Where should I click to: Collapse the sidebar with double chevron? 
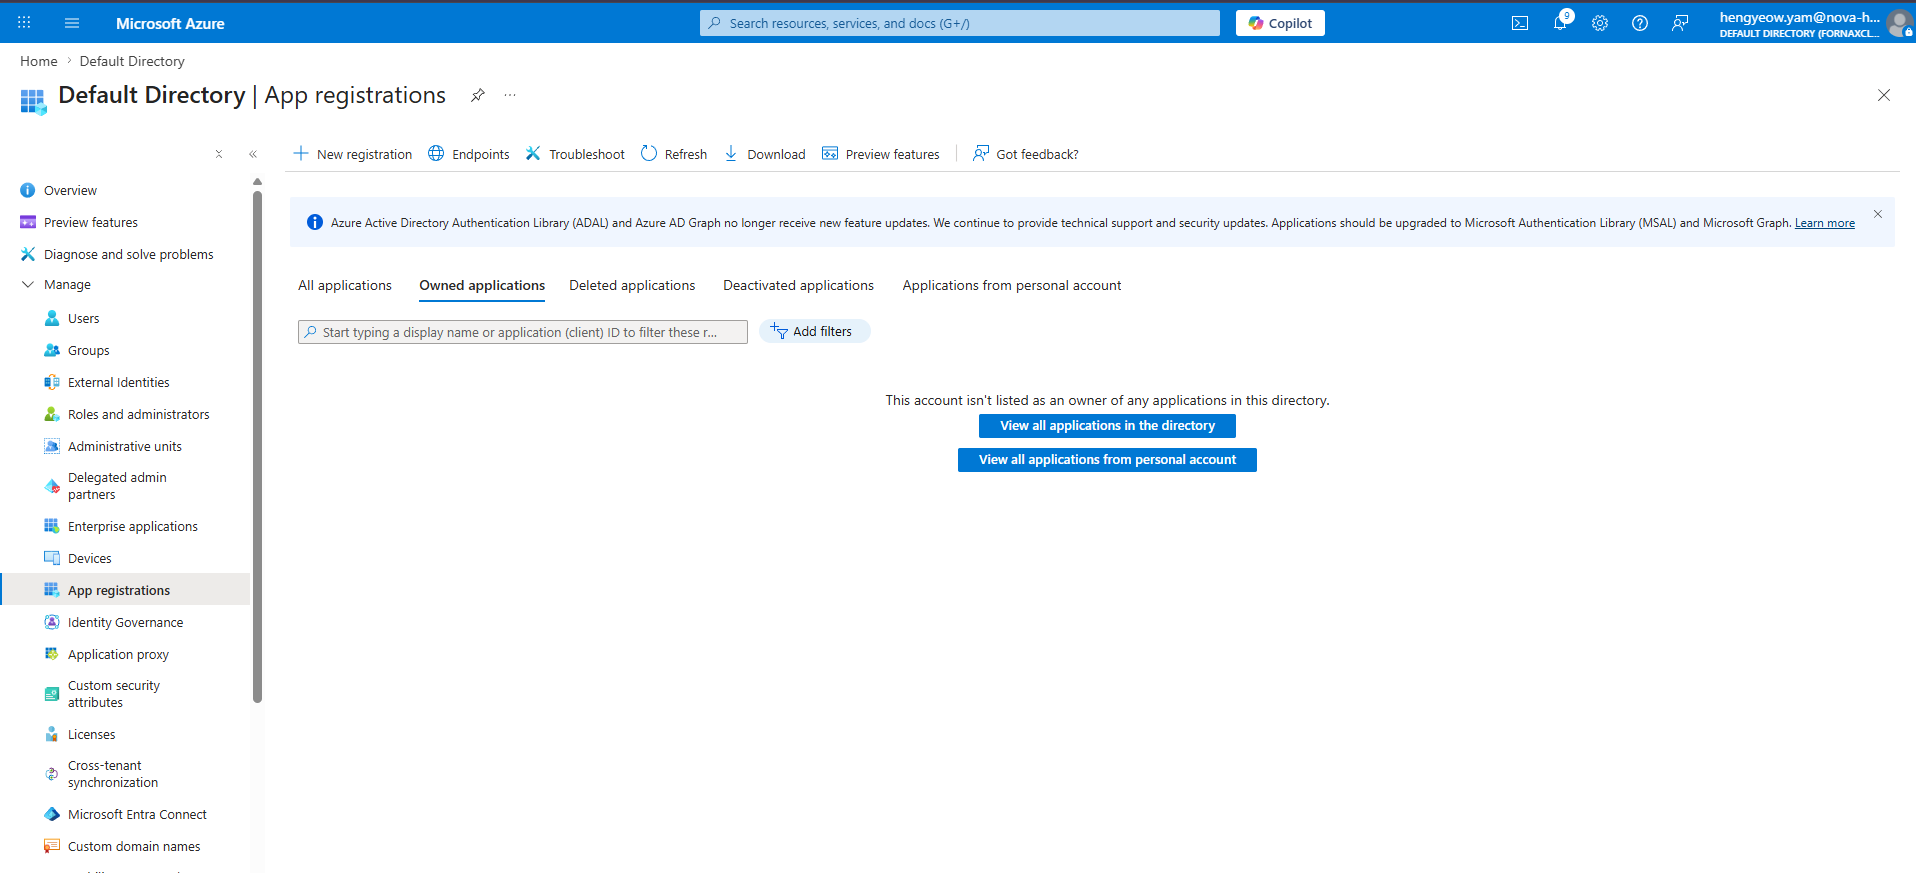point(253,154)
